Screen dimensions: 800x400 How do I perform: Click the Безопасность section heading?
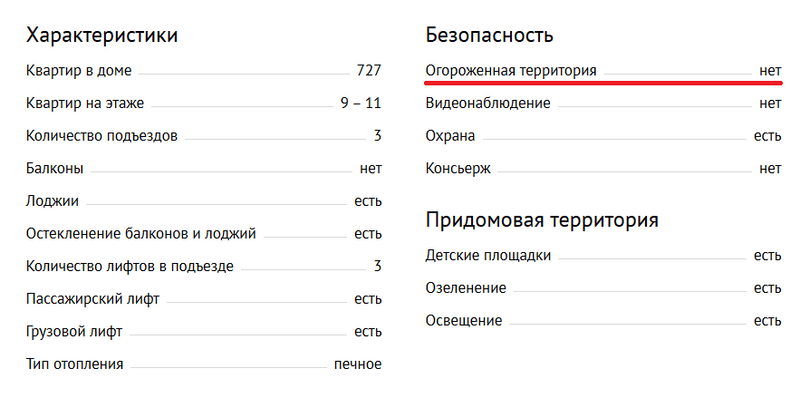(x=489, y=36)
